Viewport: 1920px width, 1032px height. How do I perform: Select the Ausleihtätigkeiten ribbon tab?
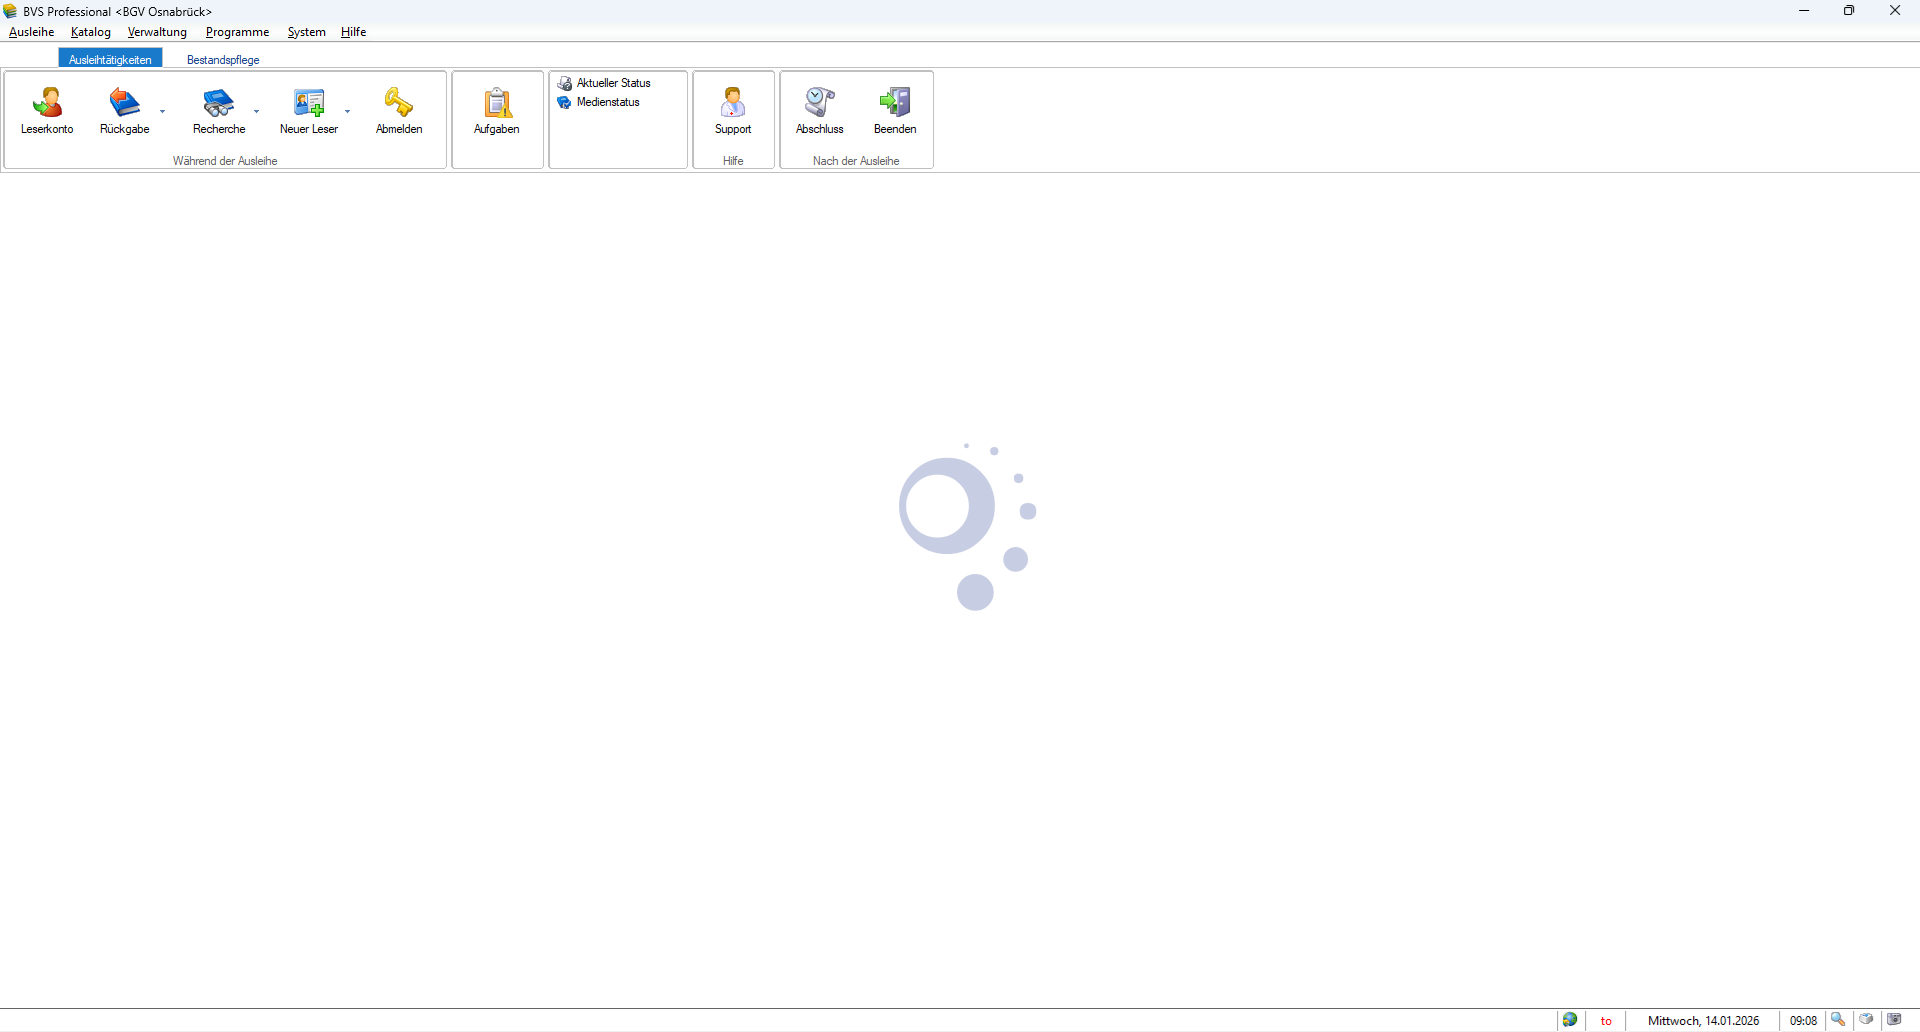tap(110, 59)
